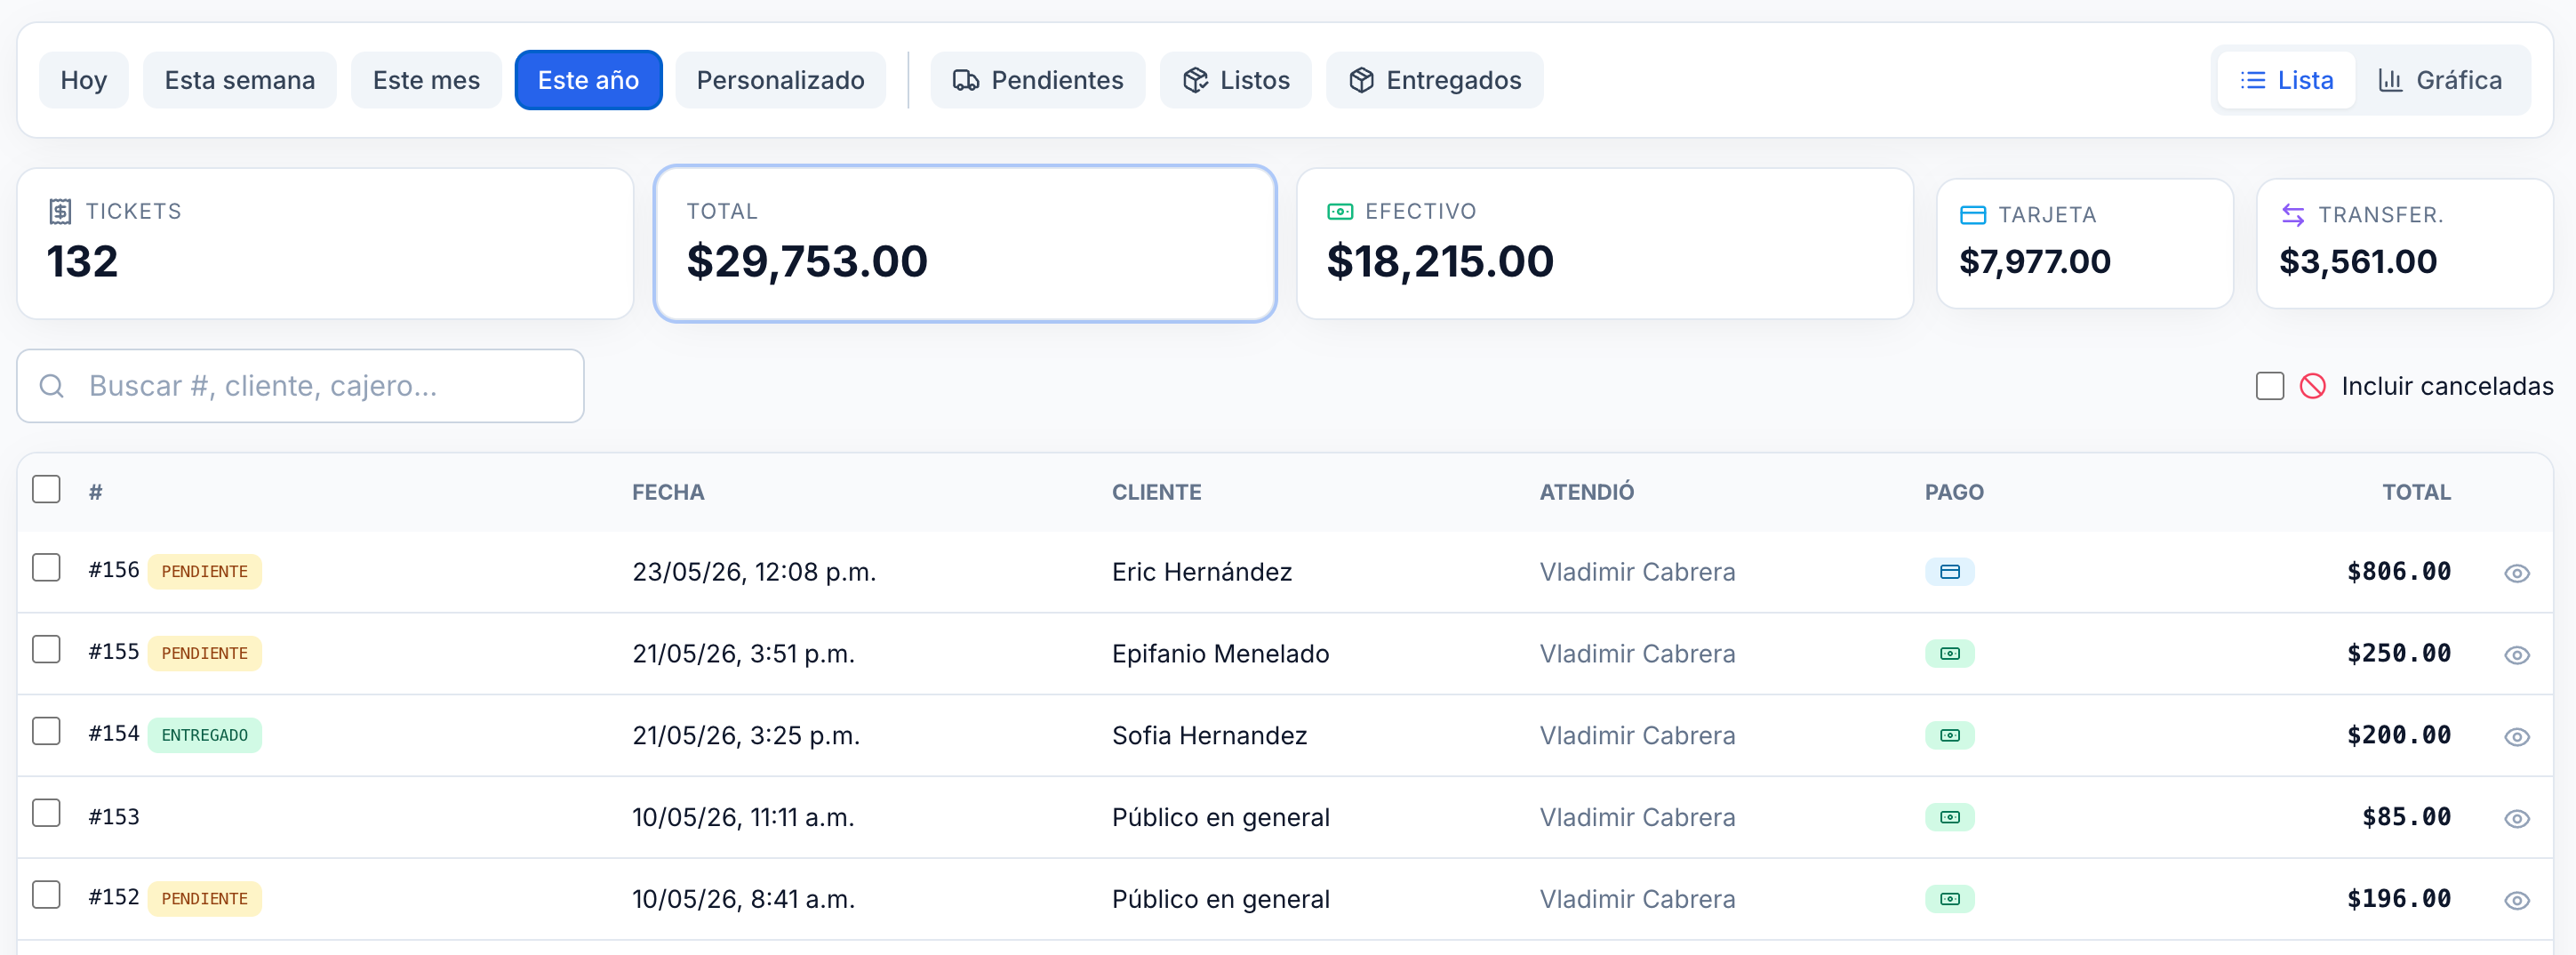Click cash payment icon on ticket #153
This screenshot has height=955, width=2576.
(x=1949, y=818)
